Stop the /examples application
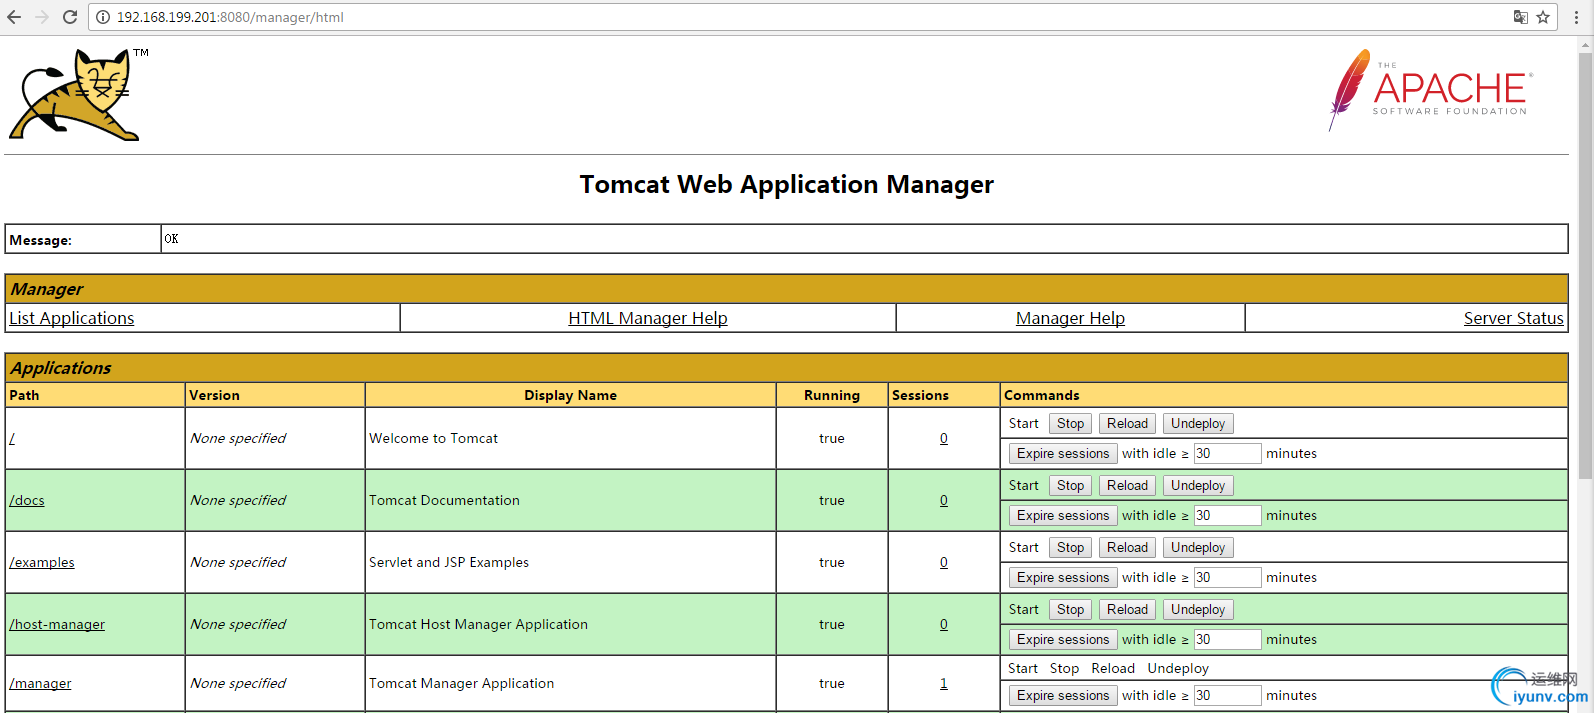 [x=1070, y=548]
